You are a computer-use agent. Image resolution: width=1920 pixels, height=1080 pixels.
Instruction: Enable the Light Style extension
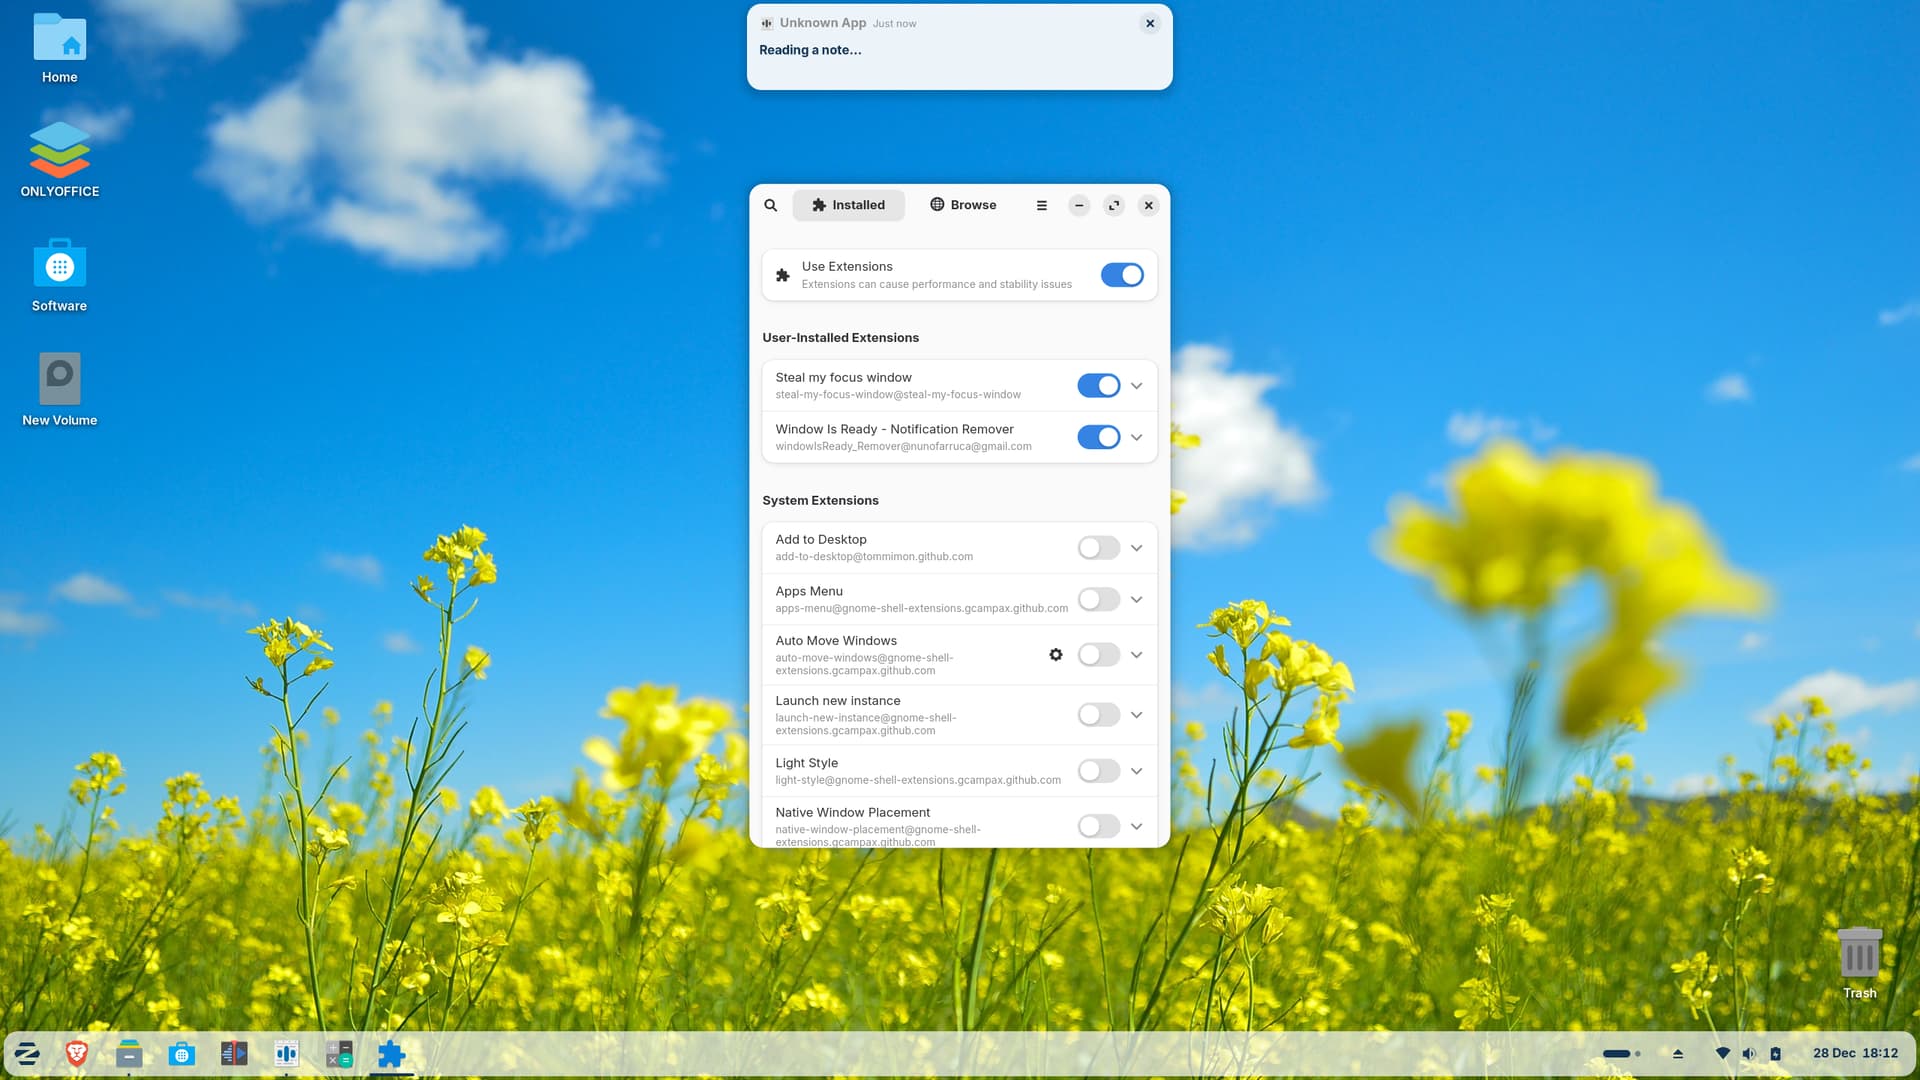click(1098, 771)
